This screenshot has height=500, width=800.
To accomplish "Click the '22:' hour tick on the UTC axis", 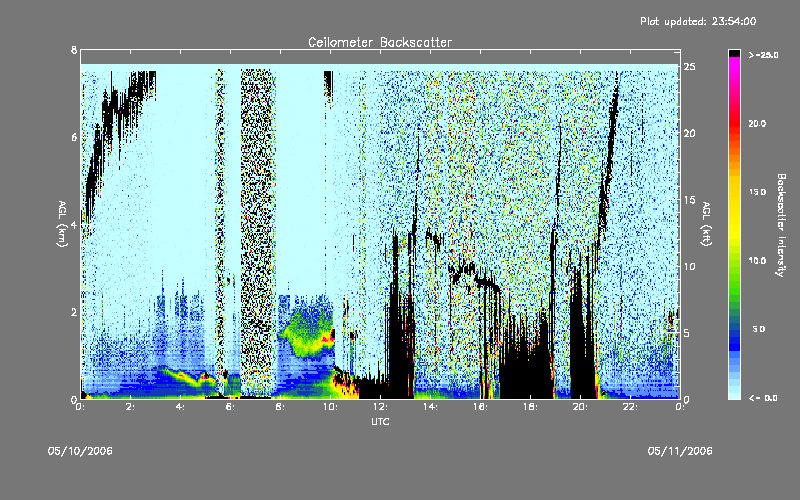I will coord(630,407).
